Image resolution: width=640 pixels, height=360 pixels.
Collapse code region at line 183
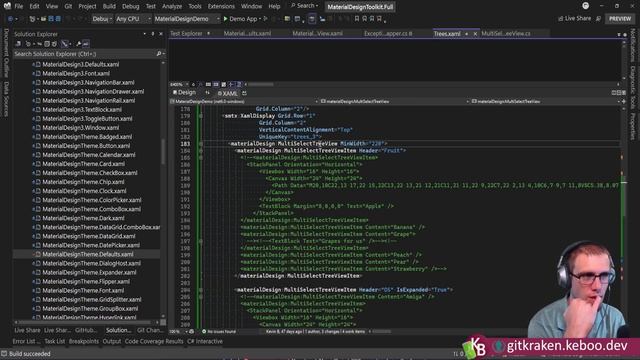[200, 144]
